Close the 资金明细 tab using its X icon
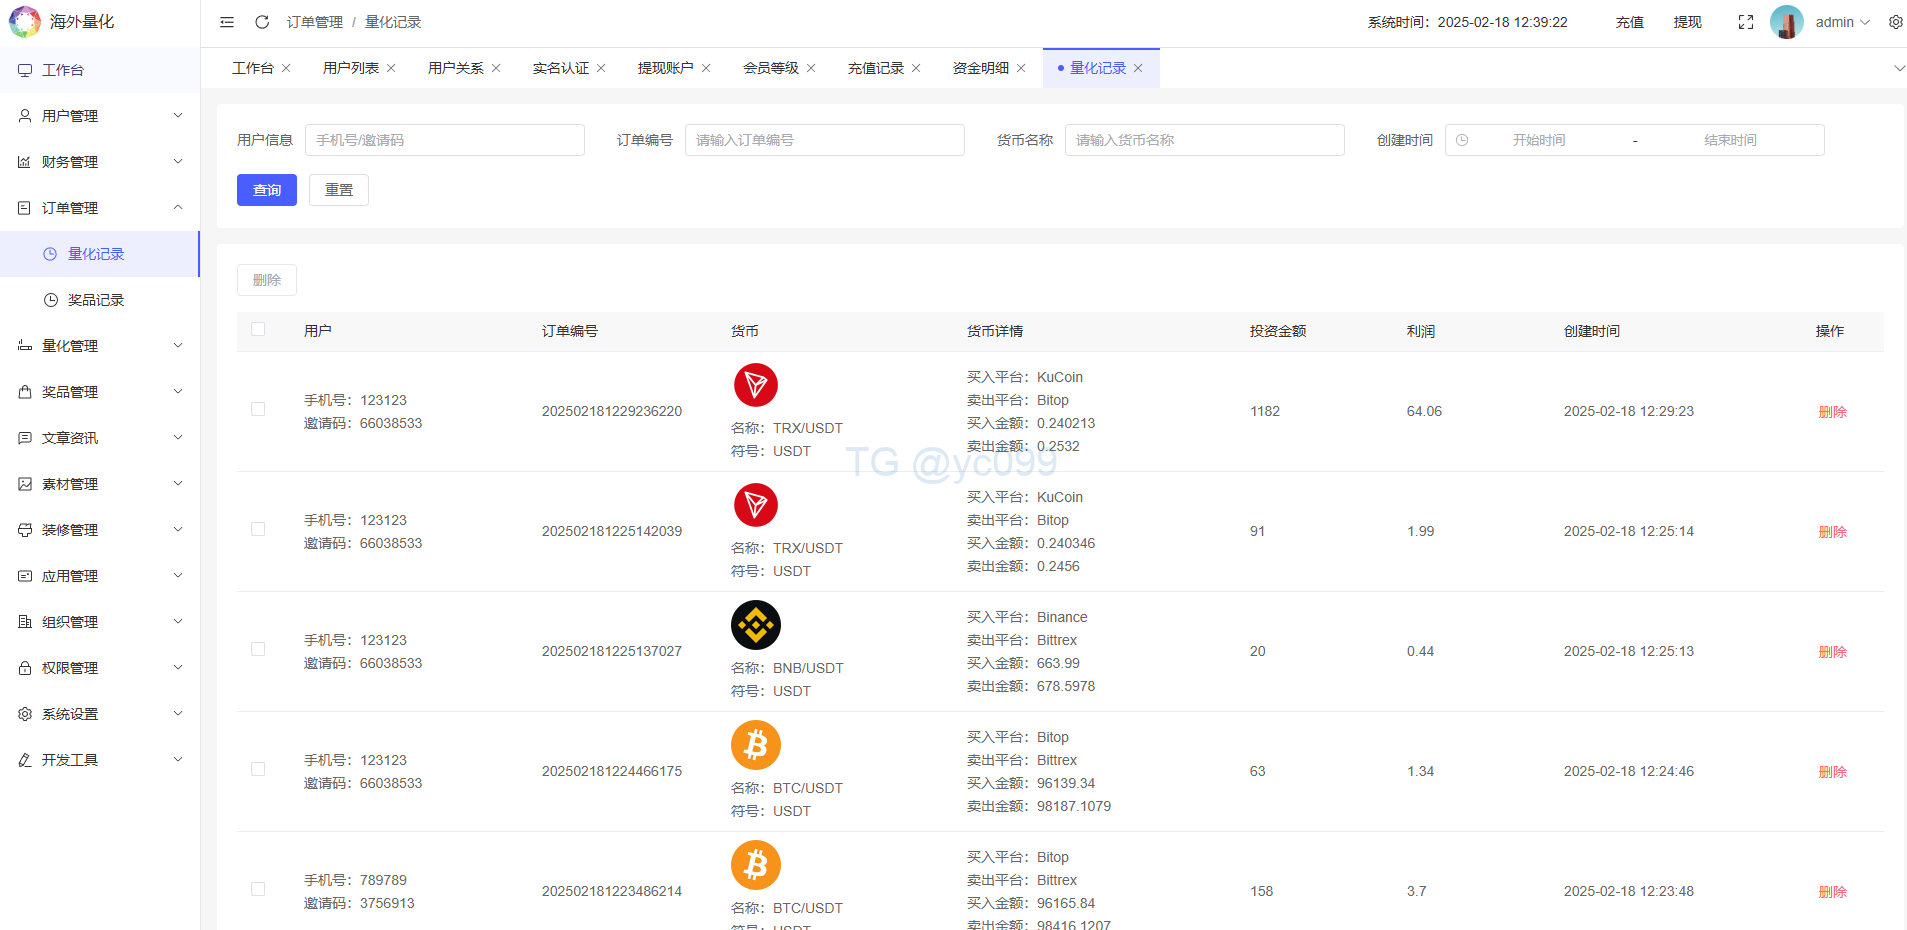This screenshot has width=1907, height=930. coord(1021,68)
